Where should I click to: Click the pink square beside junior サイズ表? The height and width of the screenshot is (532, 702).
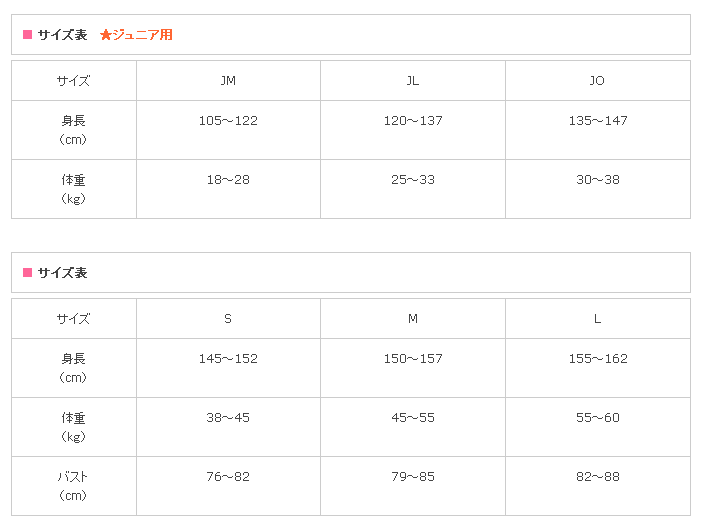tap(28, 35)
